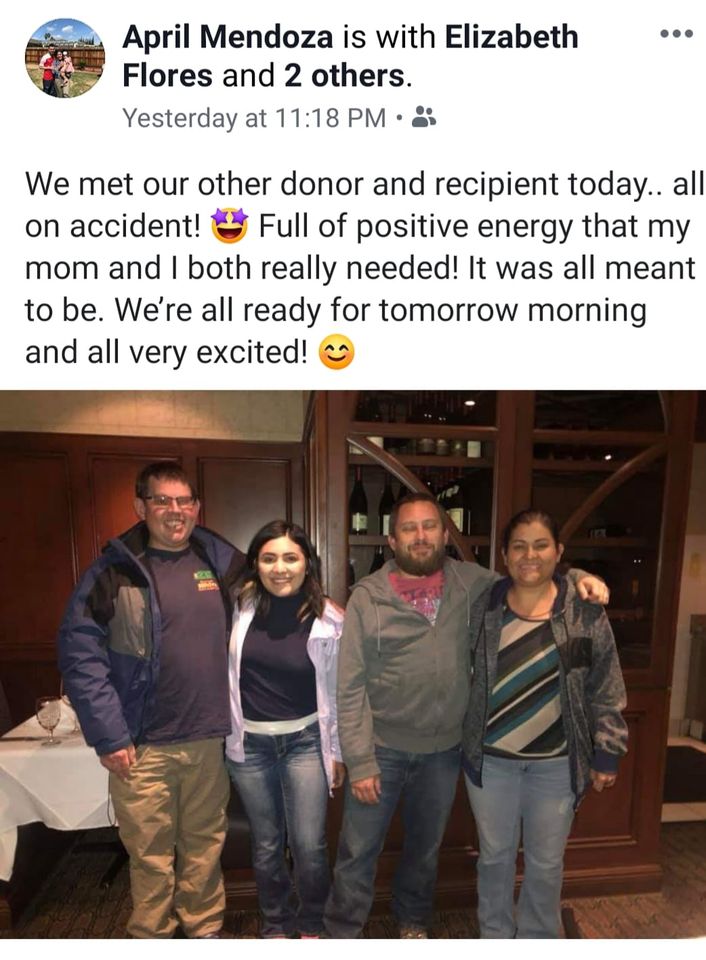Open the group photo in full view

[353, 664]
